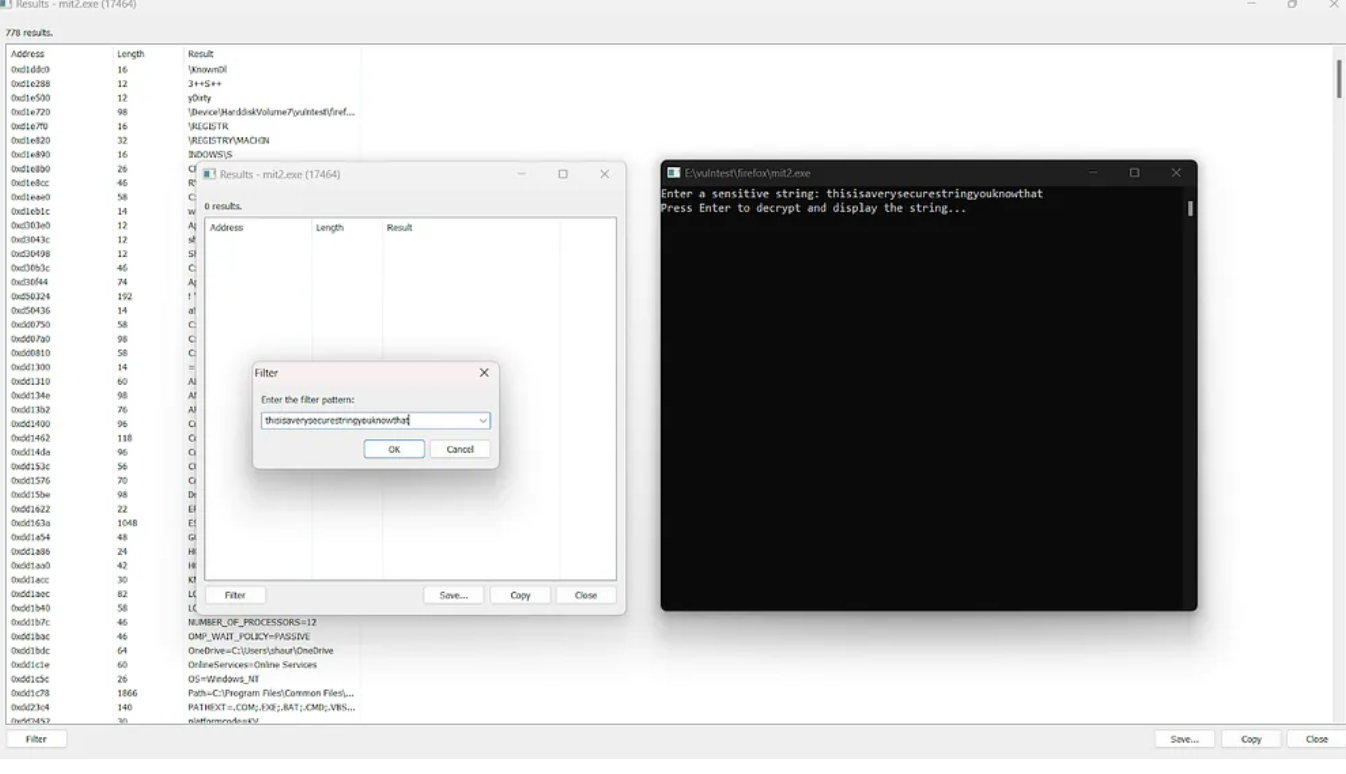The width and height of the screenshot is (1346, 774).
Task: Click the inner Results window title icon
Action: pos(209,174)
